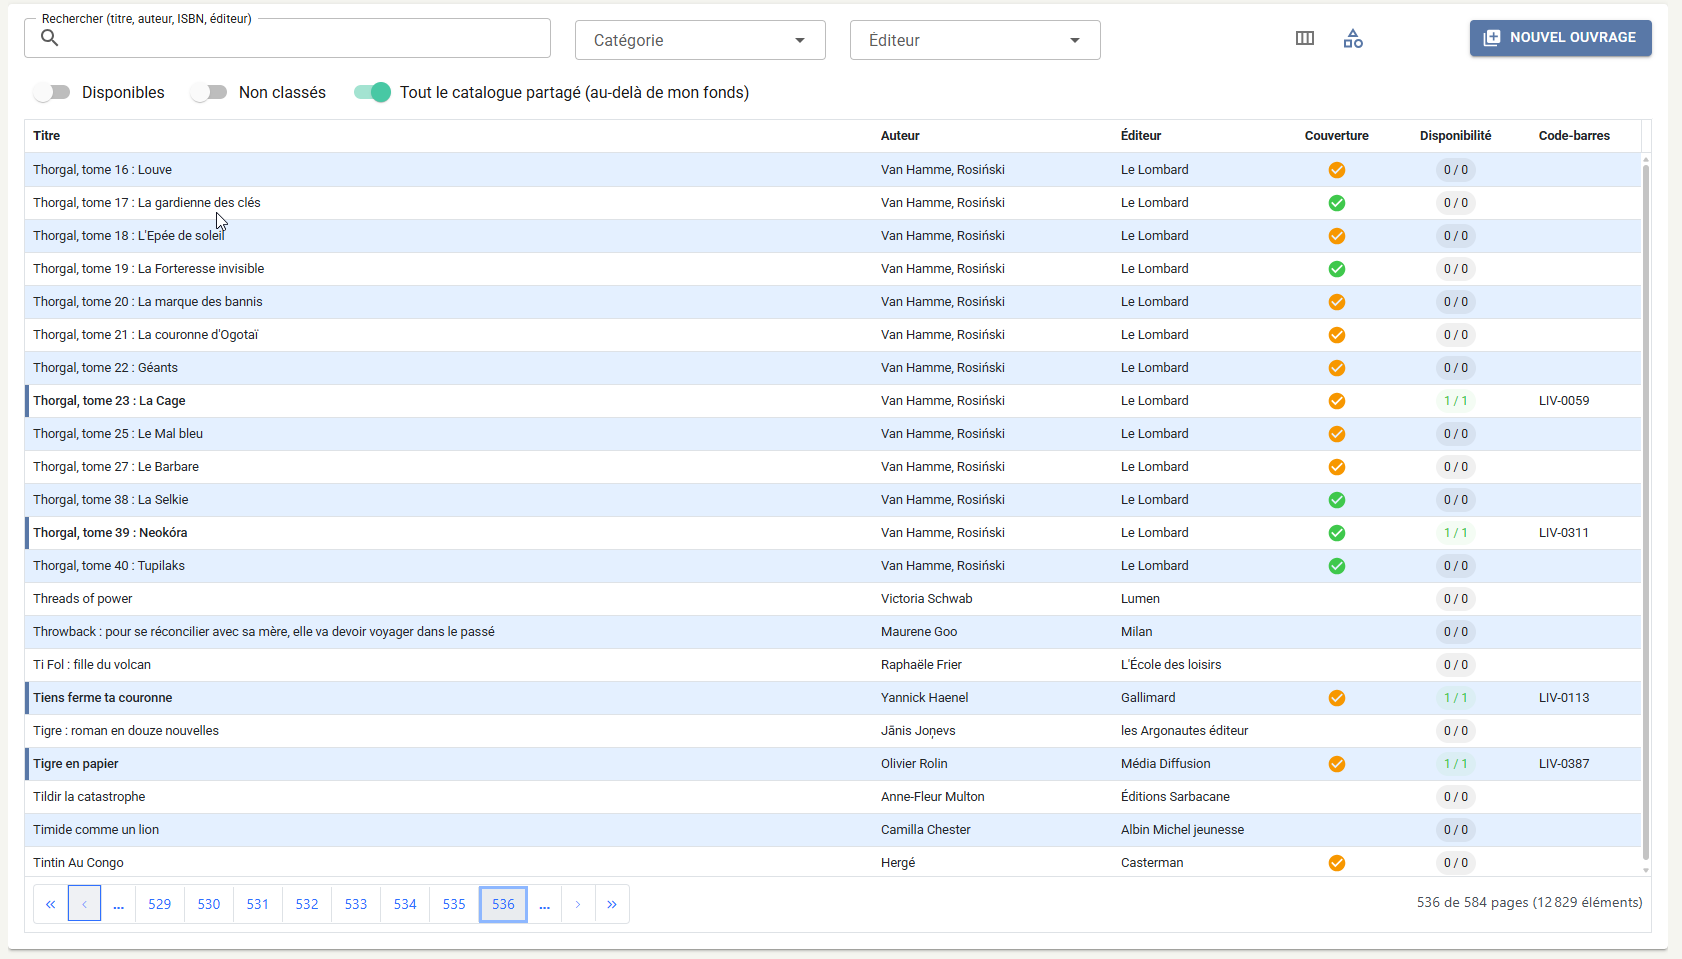Open the Catégorie dropdown

pos(700,40)
